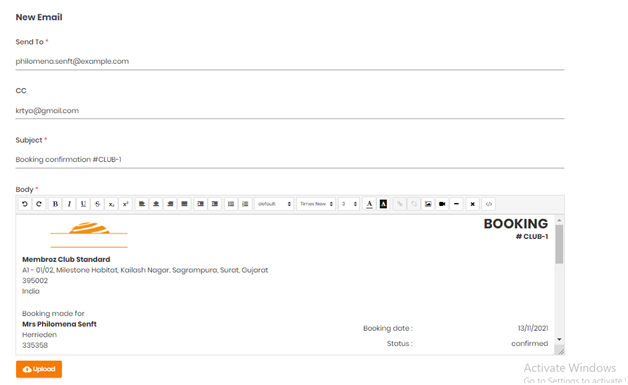The image size is (628, 385).
Task: Align text left
Action: [x=142, y=204]
